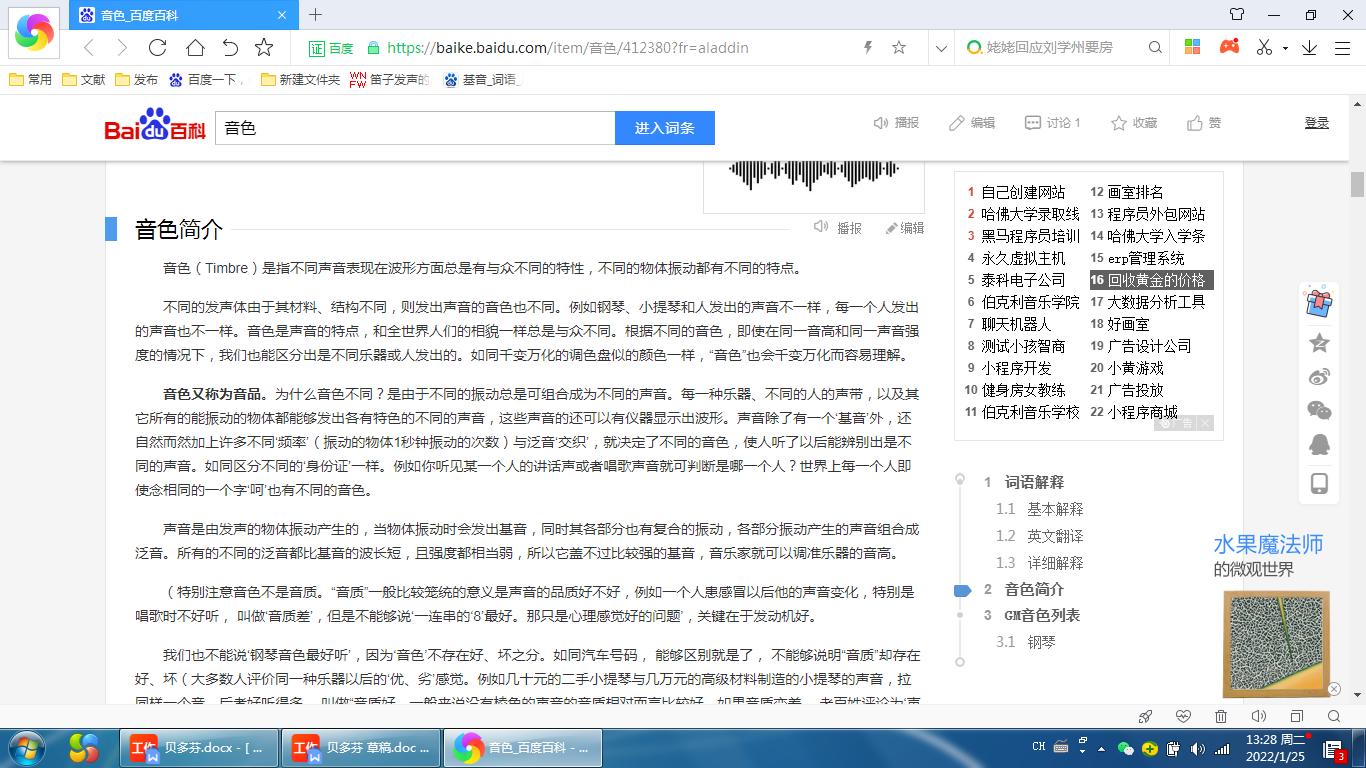
Task: Like the entry with the 赞 button
Action: click(1204, 123)
